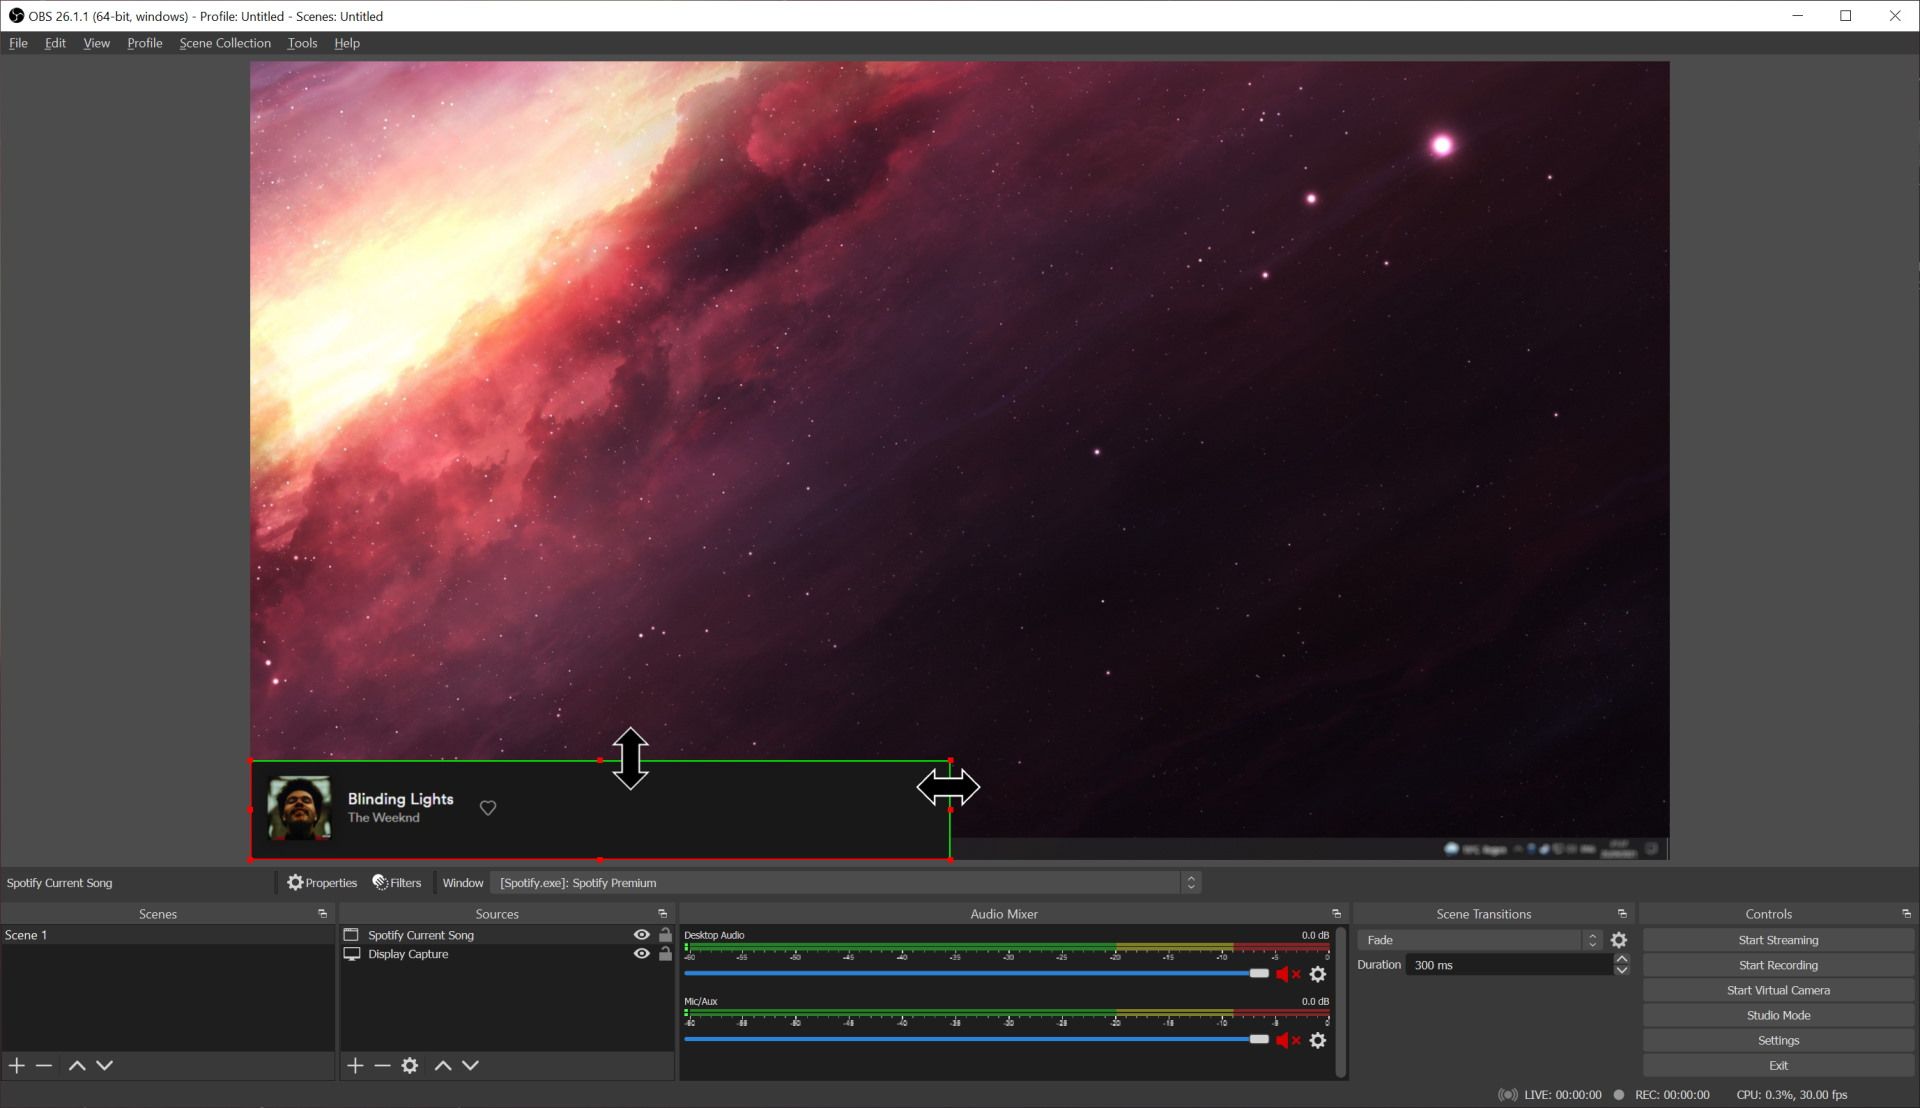Click the Start Recording button
The width and height of the screenshot is (1920, 1108).
coord(1778,964)
